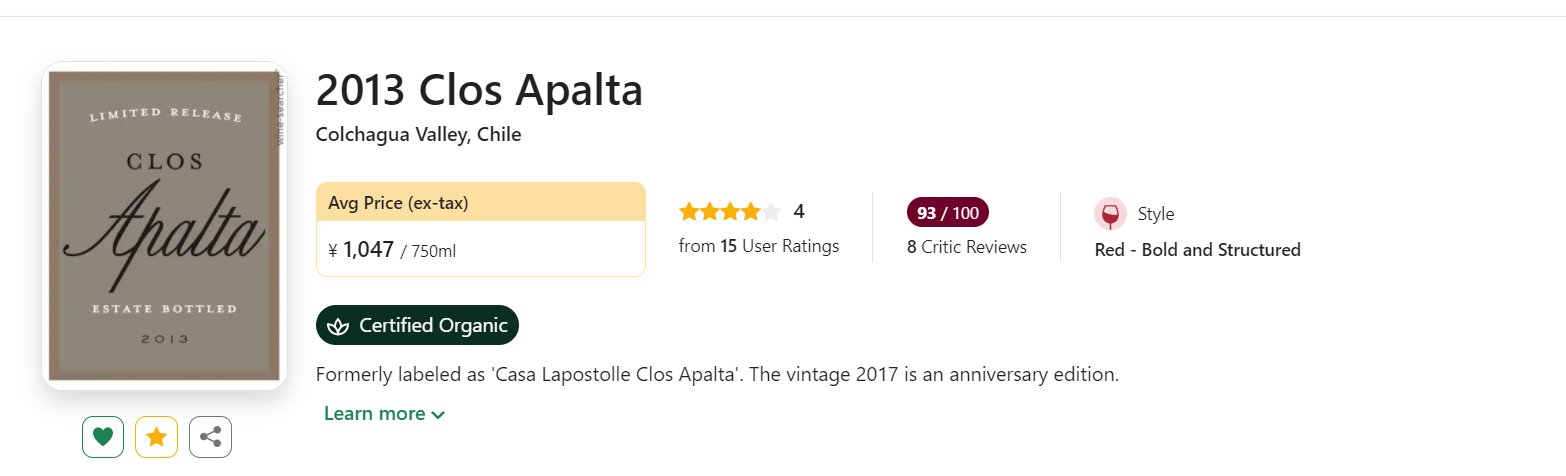The image size is (1566, 476).
Task: Click the Avg Price (ex-tax) header
Action: [398, 203]
